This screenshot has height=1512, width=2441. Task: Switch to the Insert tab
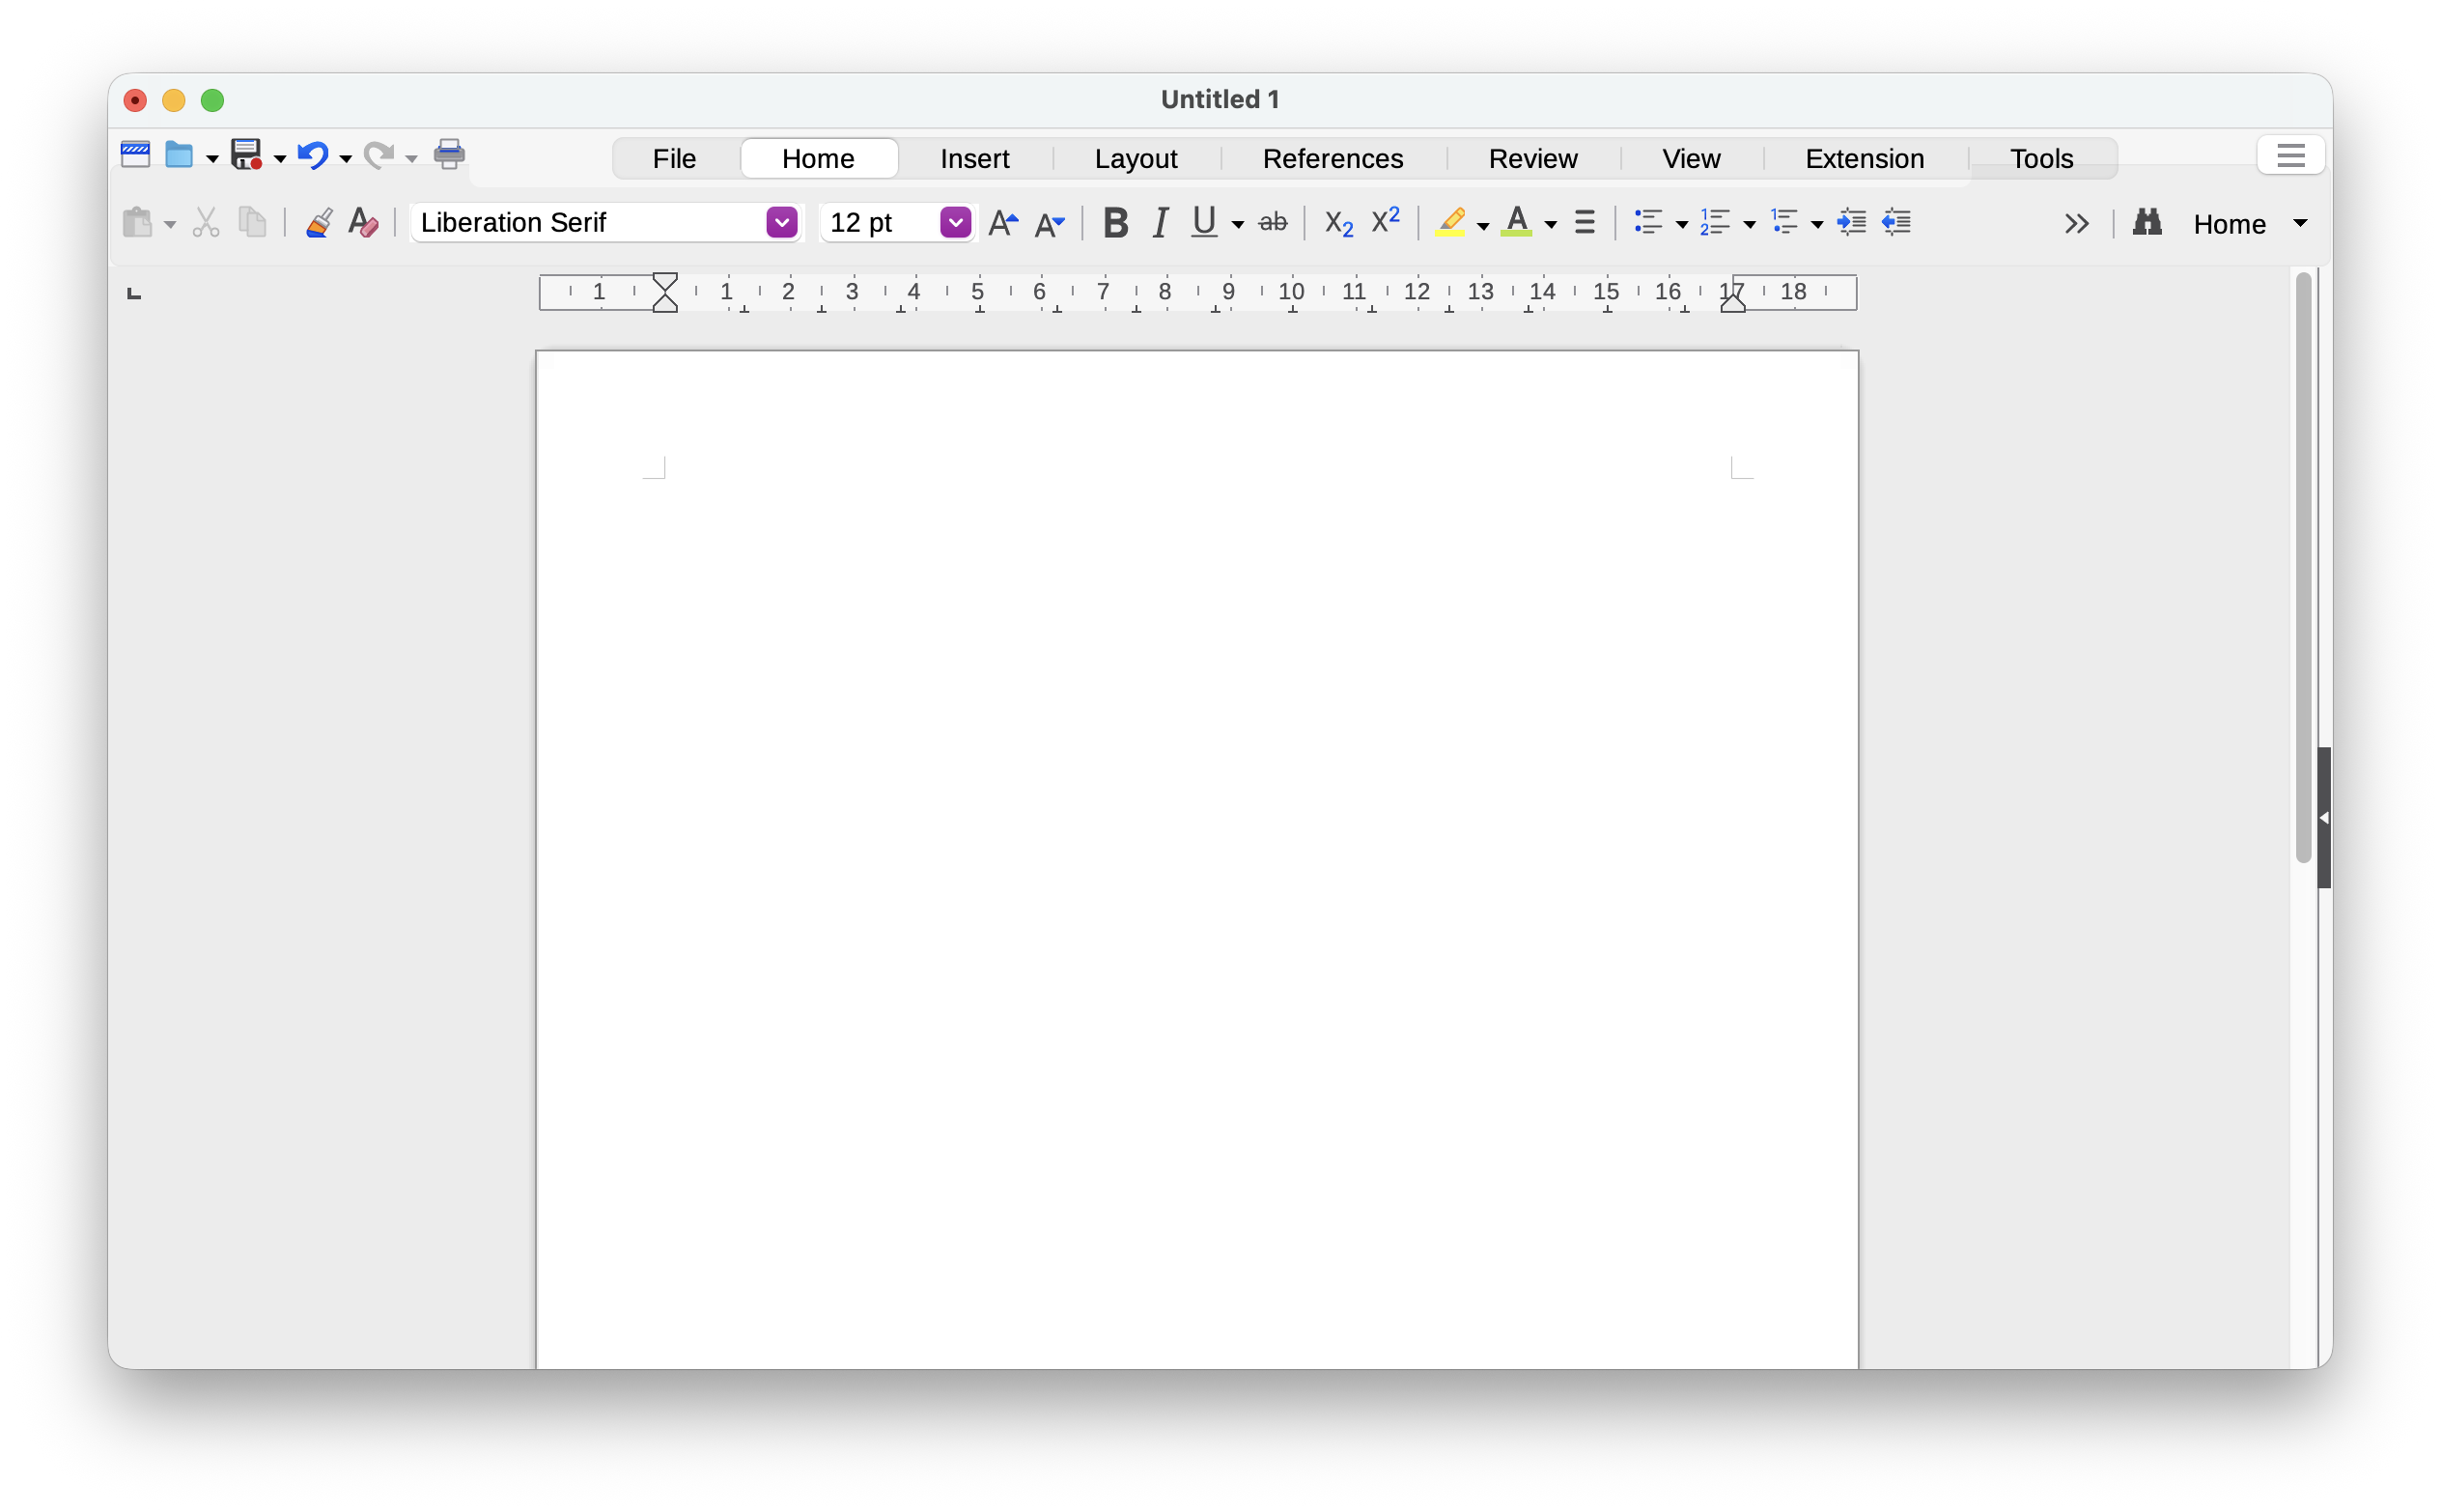click(974, 158)
